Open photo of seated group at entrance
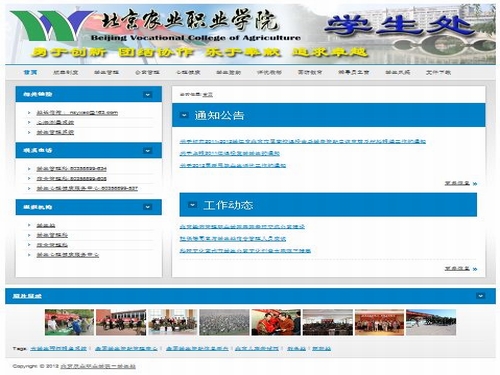This screenshot has width=500, height=375. [x=173, y=322]
